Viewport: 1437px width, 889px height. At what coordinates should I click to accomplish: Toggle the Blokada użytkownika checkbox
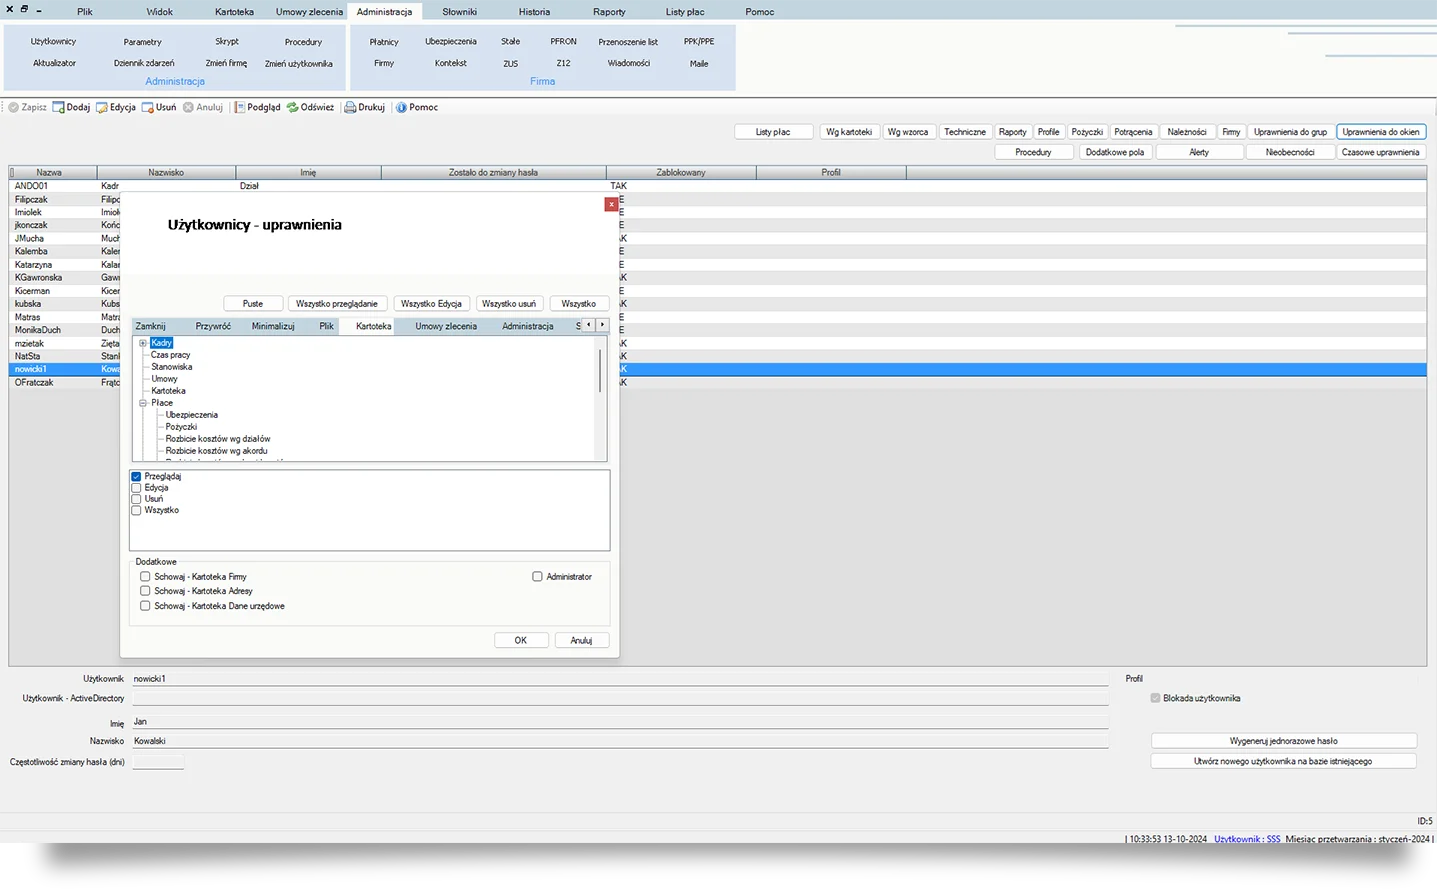pos(1155,698)
